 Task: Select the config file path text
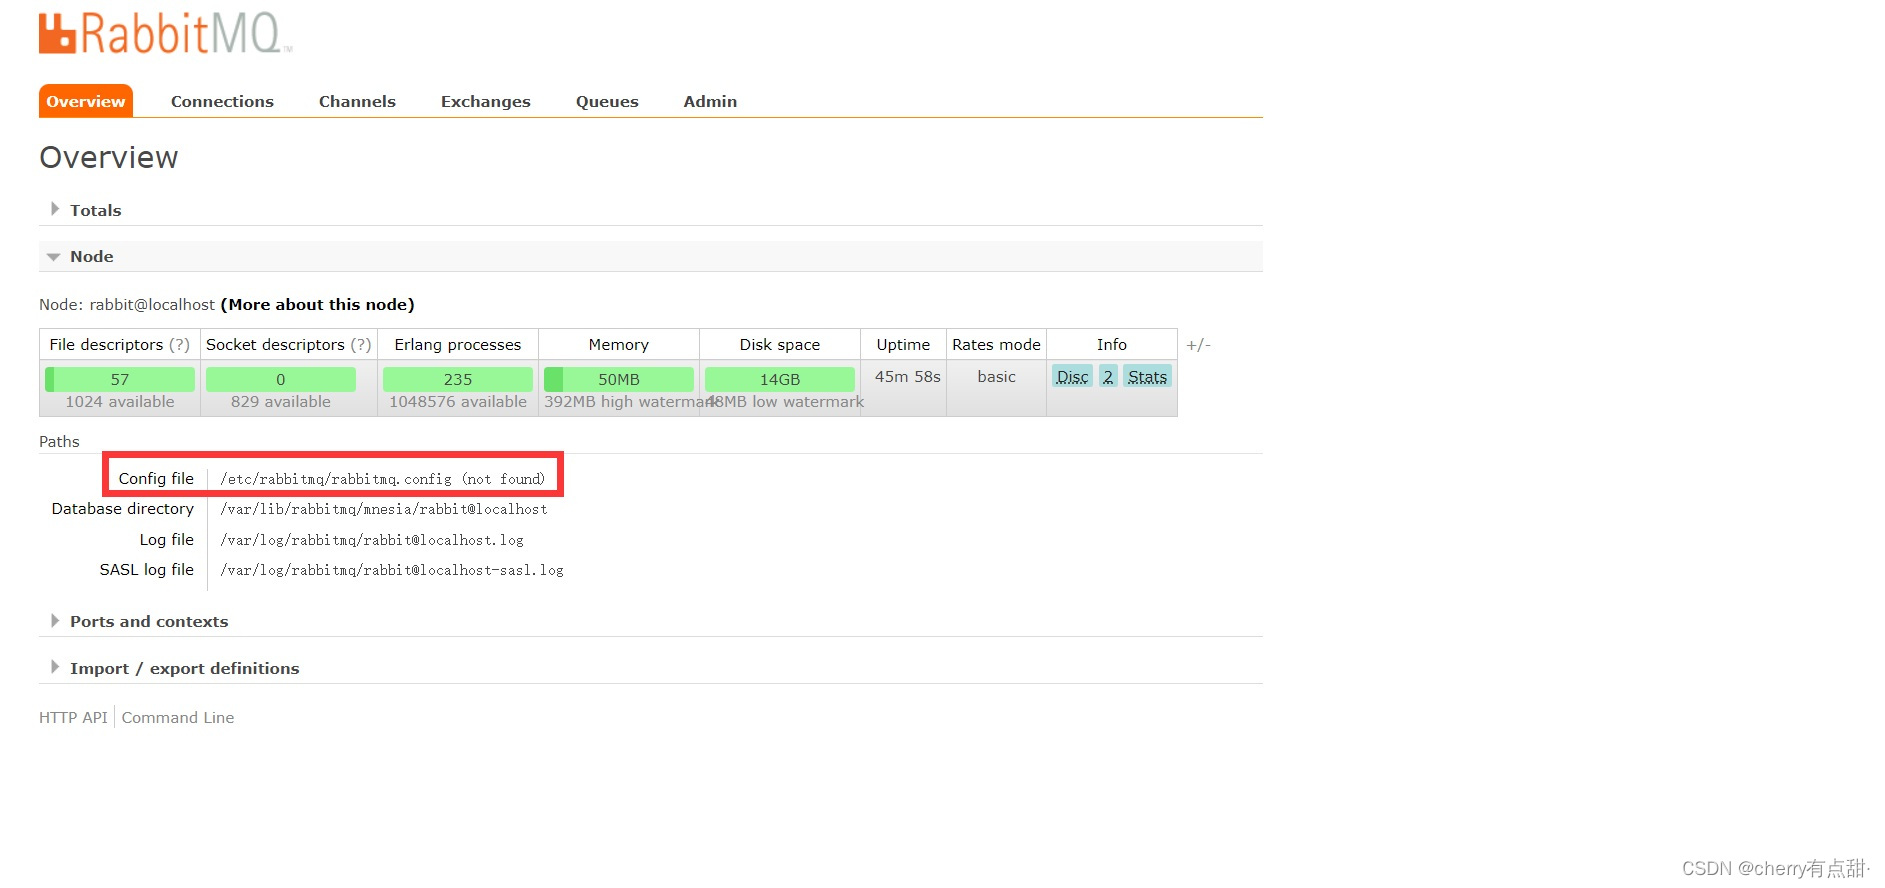pos(383,479)
